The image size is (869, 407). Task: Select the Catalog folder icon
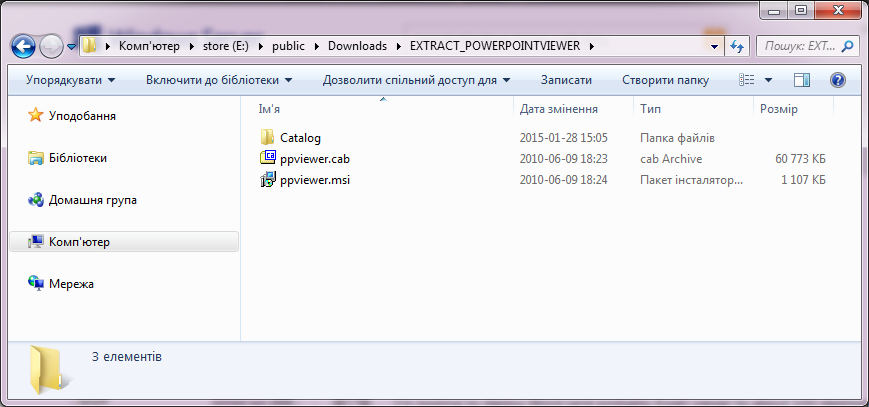pyautogui.click(x=268, y=137)
